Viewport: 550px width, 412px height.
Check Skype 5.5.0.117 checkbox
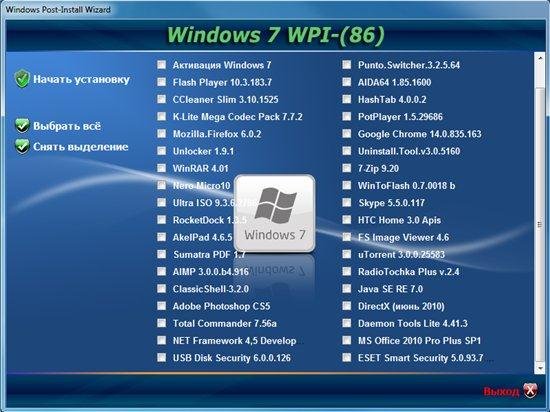[347, 202]
